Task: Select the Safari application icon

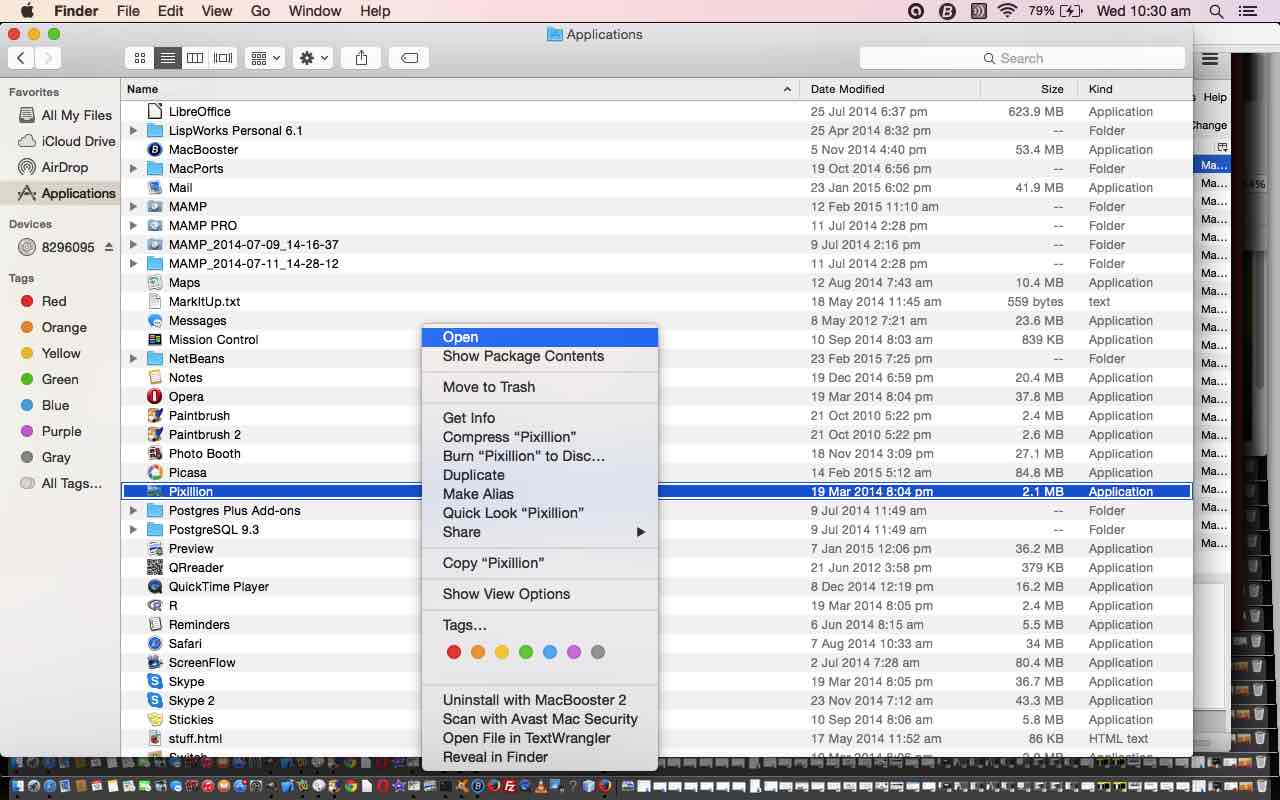Action: click(x=155, y=643)
